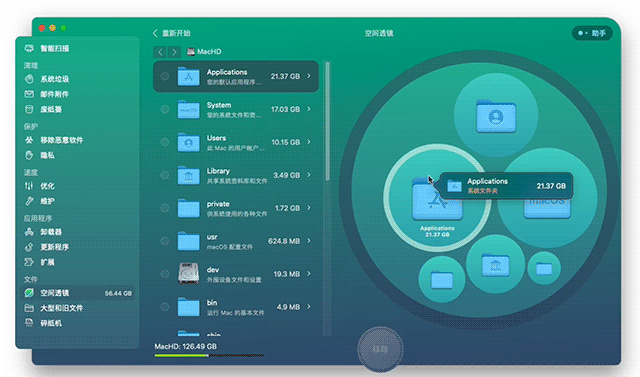Expand the usr folder chevron
640x377 pixels.
pyautogui.click(x=309, y=241)
